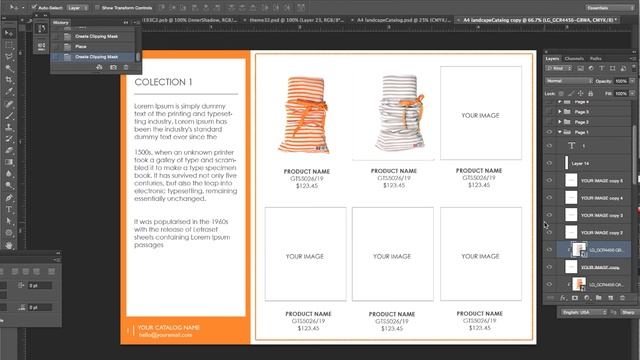Select the Rectangular Marquee tool
Screen dimensions: 640x360
tap(9, 45)
